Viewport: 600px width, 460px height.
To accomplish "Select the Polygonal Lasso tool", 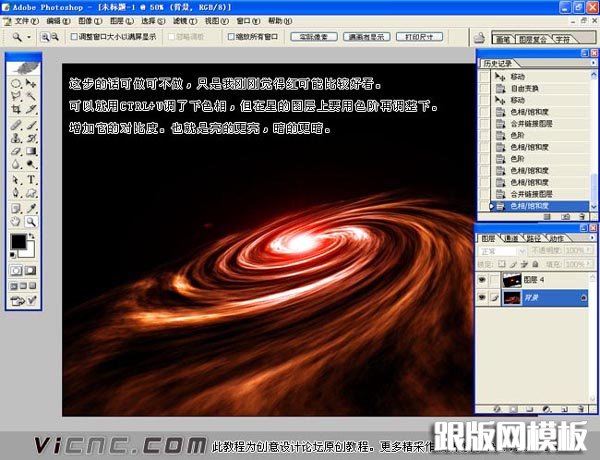I will (x=16, y=96).
